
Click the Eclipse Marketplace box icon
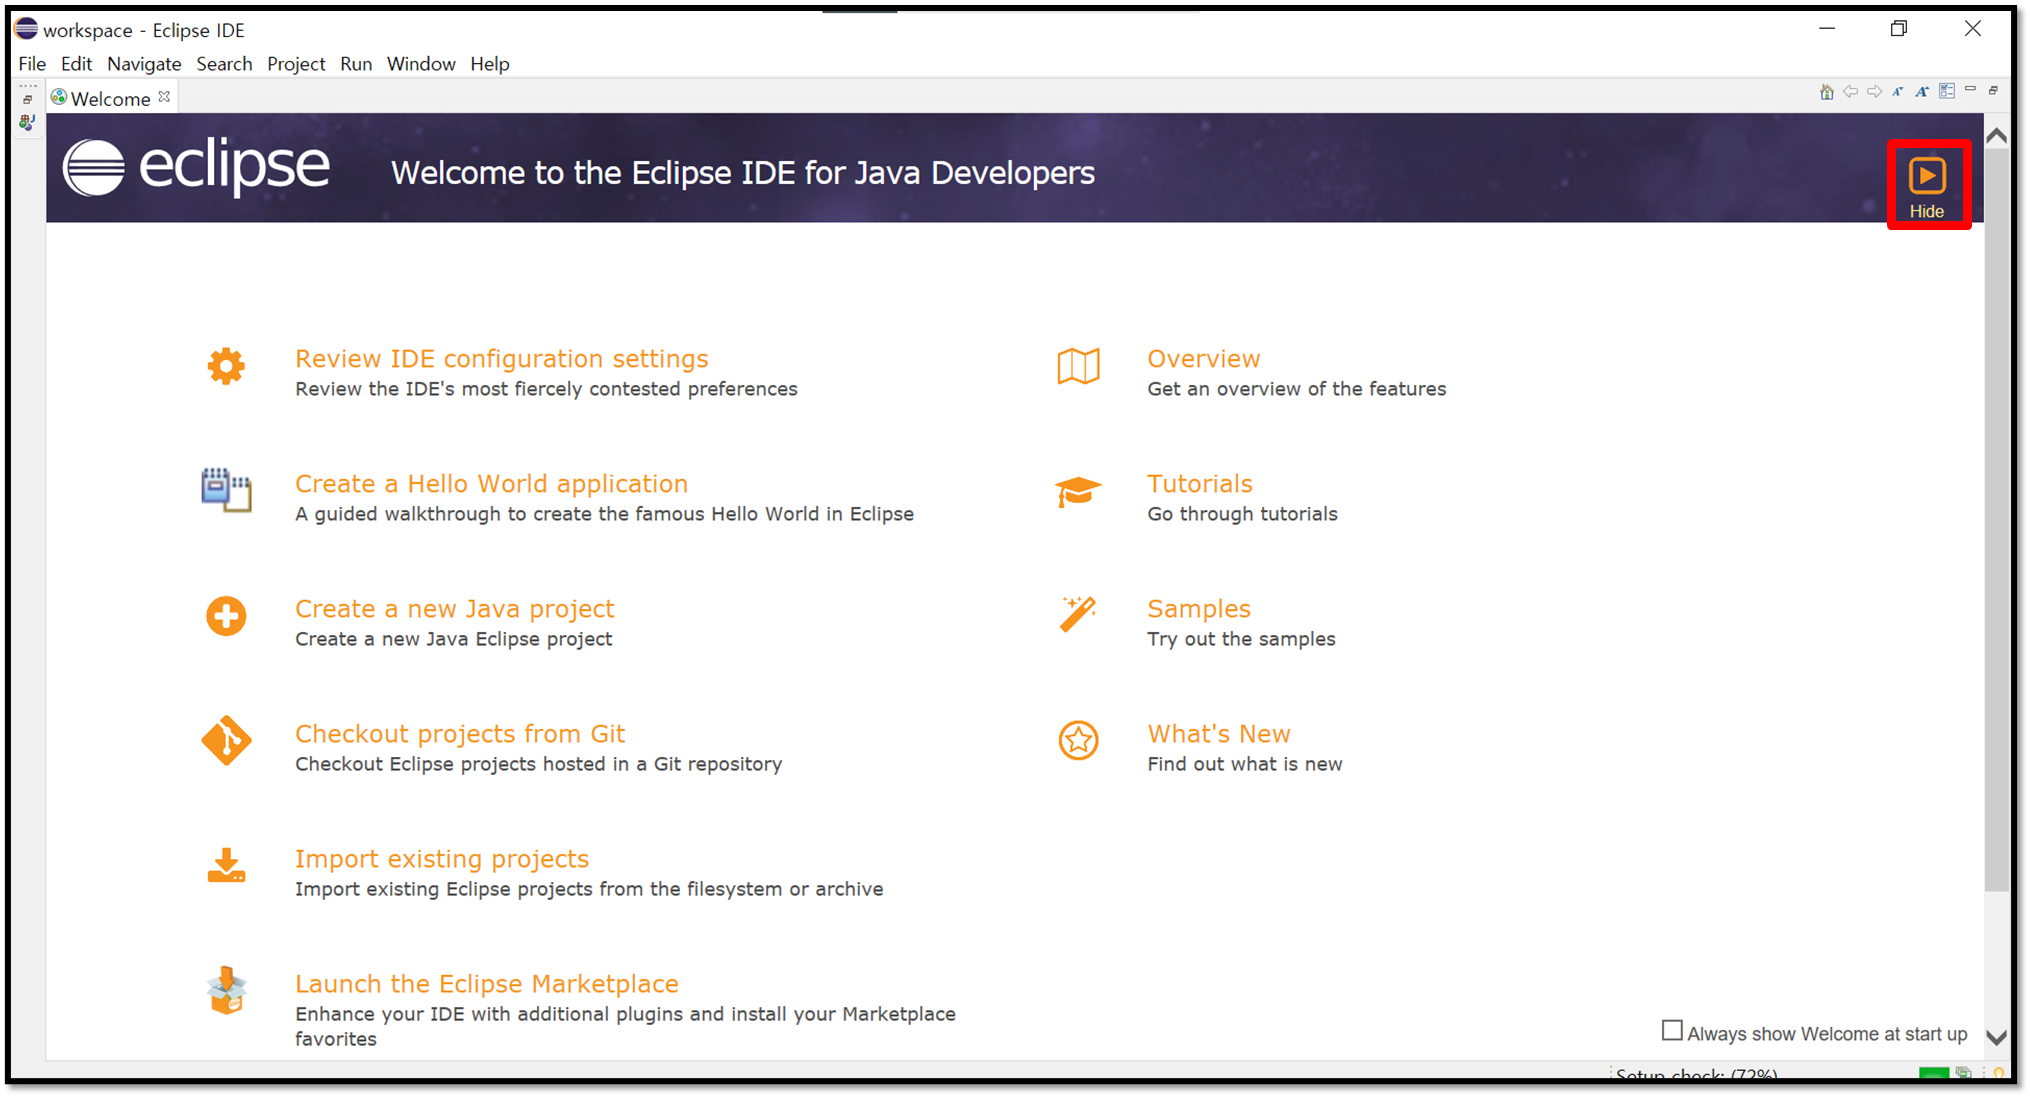[227, 991]
